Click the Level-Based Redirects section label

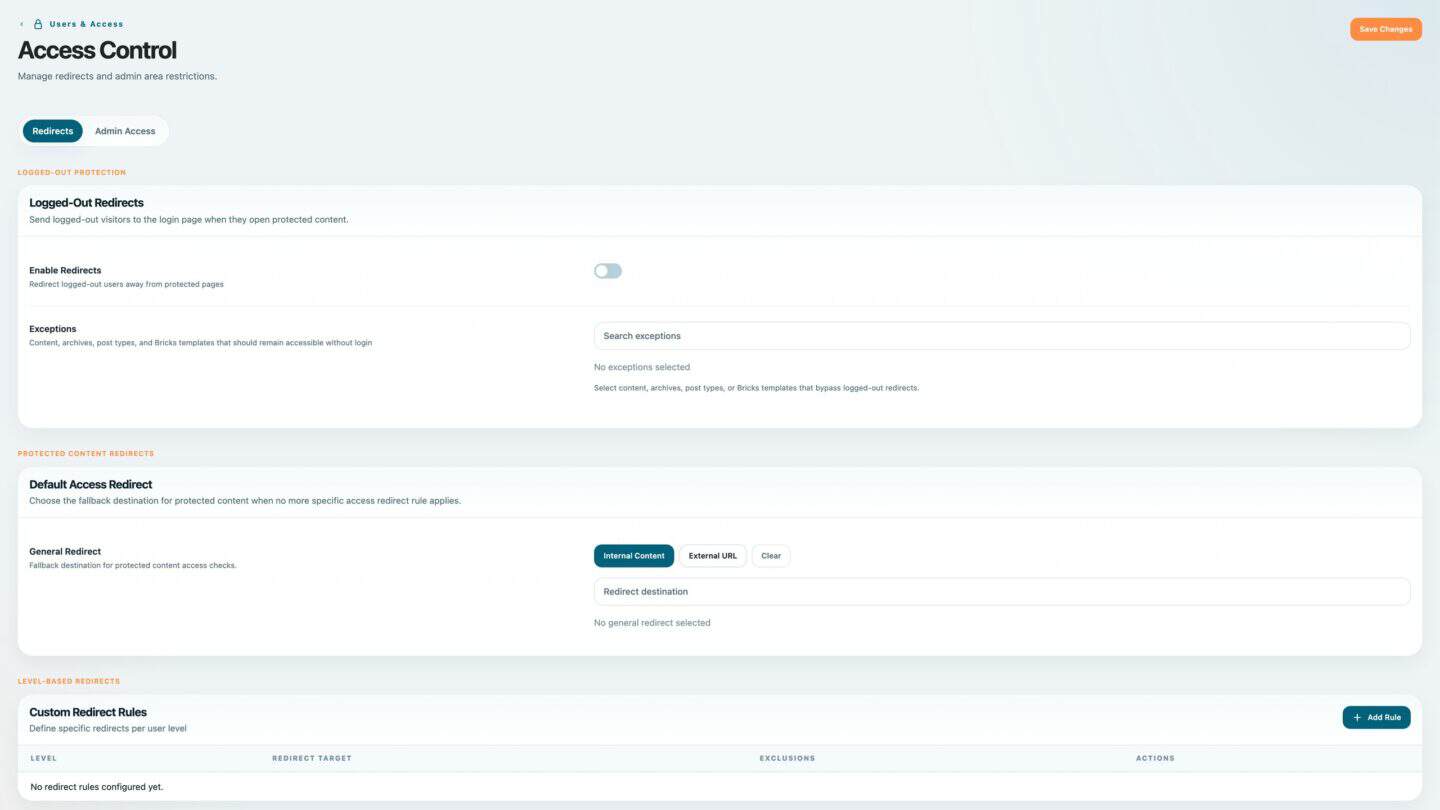pos(69,681)
